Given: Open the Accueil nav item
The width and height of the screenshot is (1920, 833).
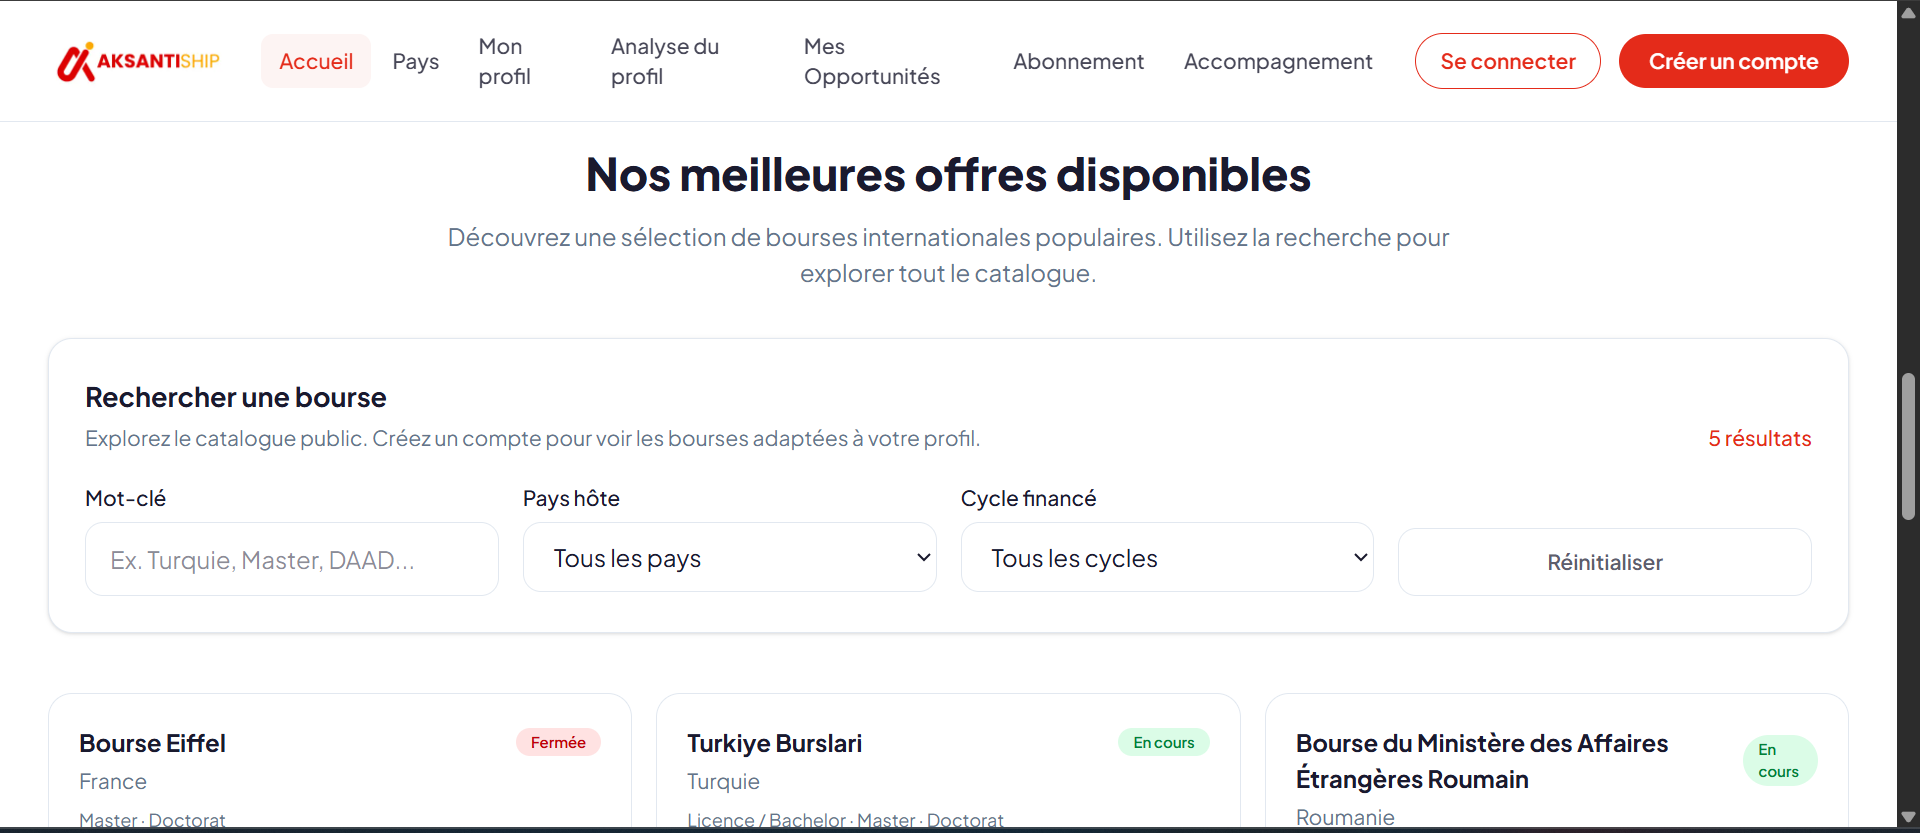Looking at the screenshot, I should click(x=316, y=61).
